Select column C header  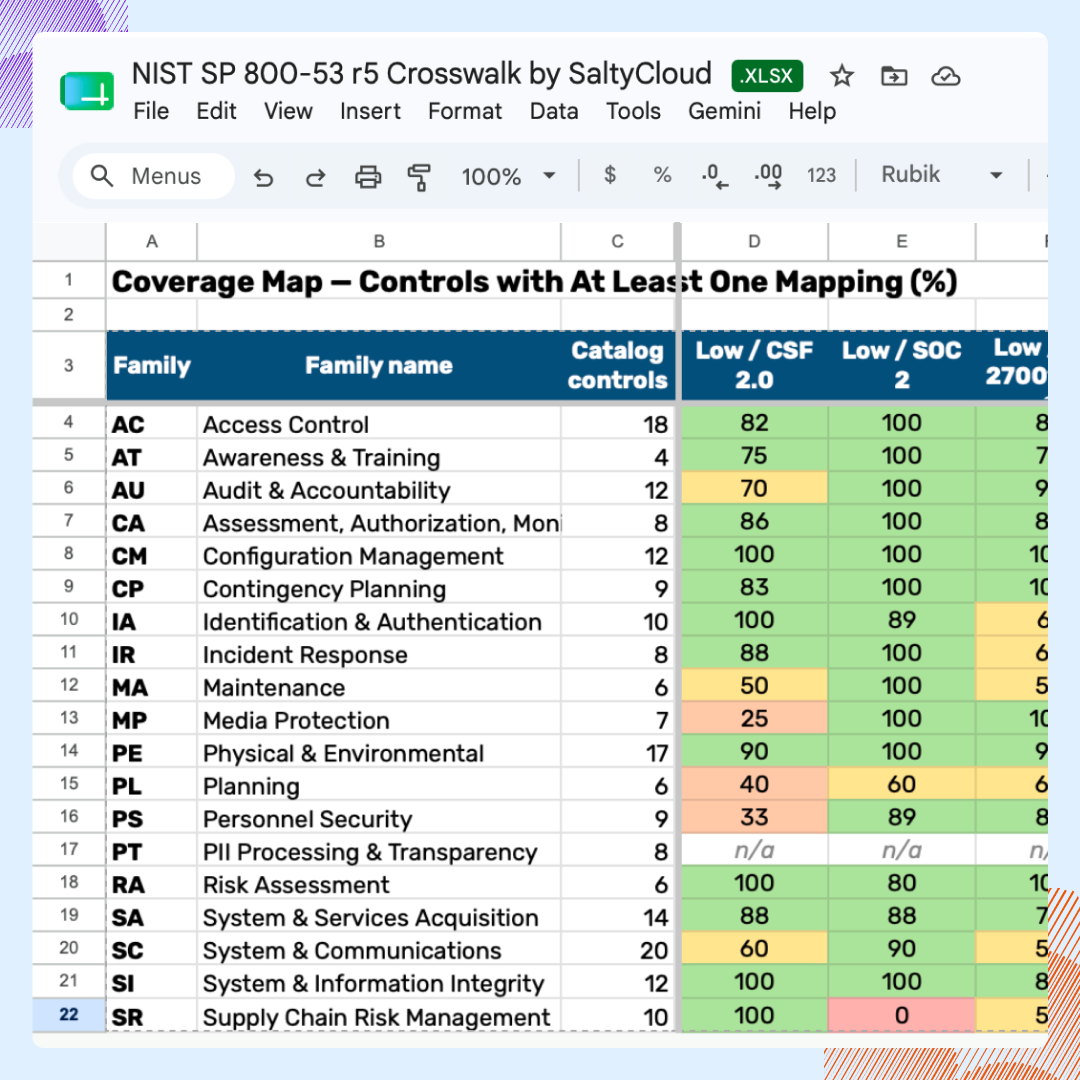click(x=617, y=242)
